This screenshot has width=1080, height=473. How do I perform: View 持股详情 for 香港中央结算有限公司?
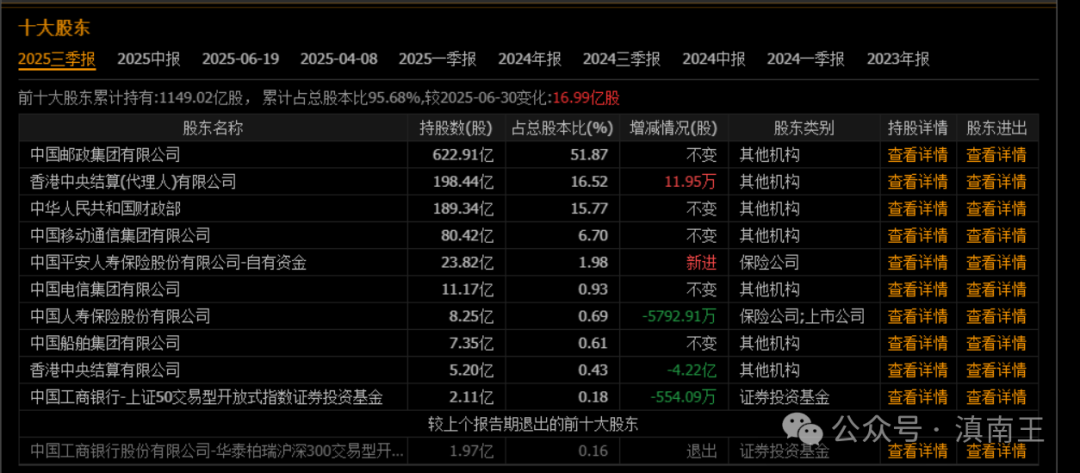(x=917, y=370)
